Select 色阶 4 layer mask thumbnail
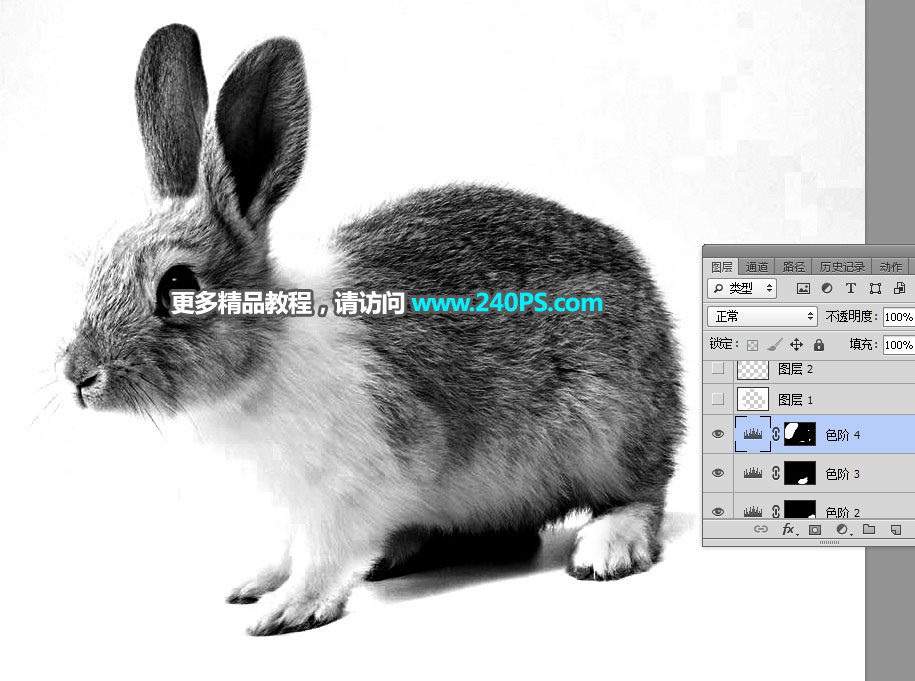 799,434
